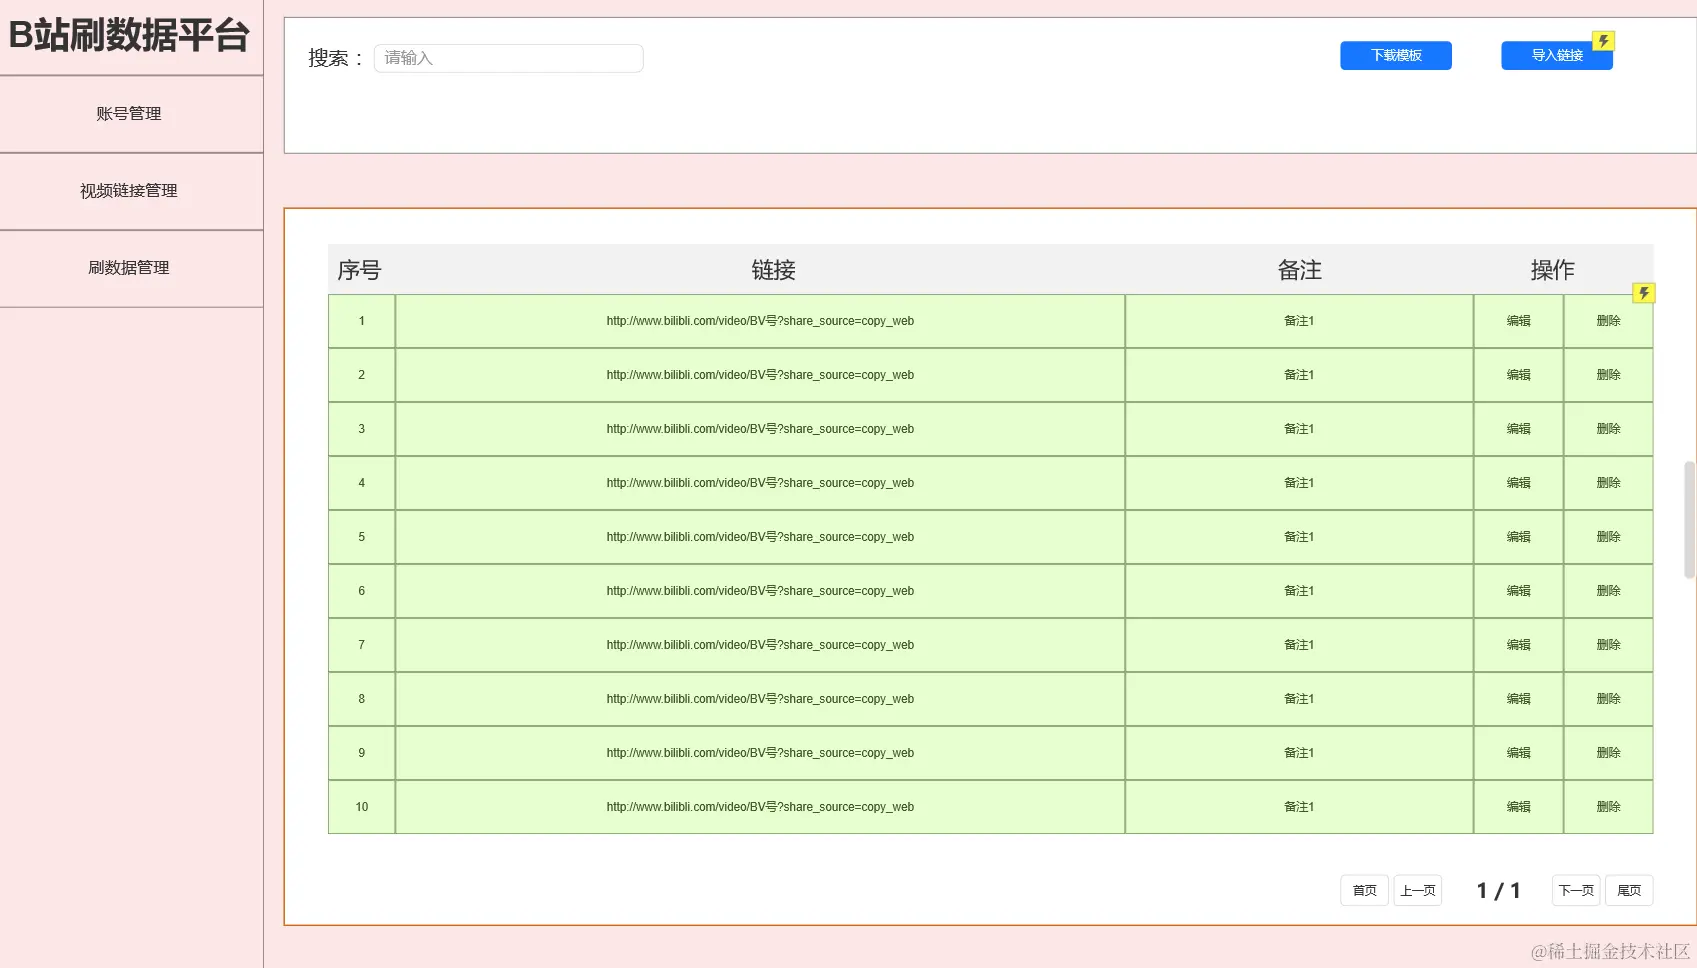Click the 操作 column header
Image resolution: width=1697 pixels, height=968 pixels.
tap(1552, 270)
